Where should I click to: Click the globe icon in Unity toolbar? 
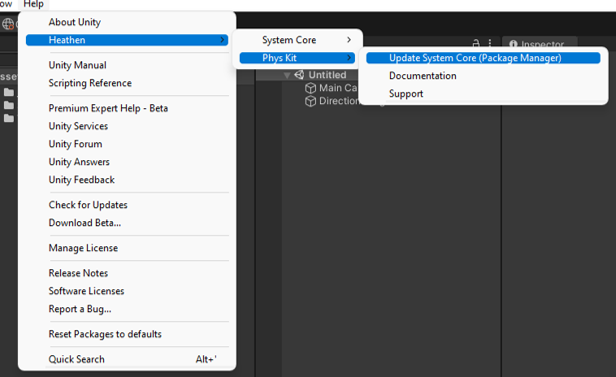pos(7,24)
